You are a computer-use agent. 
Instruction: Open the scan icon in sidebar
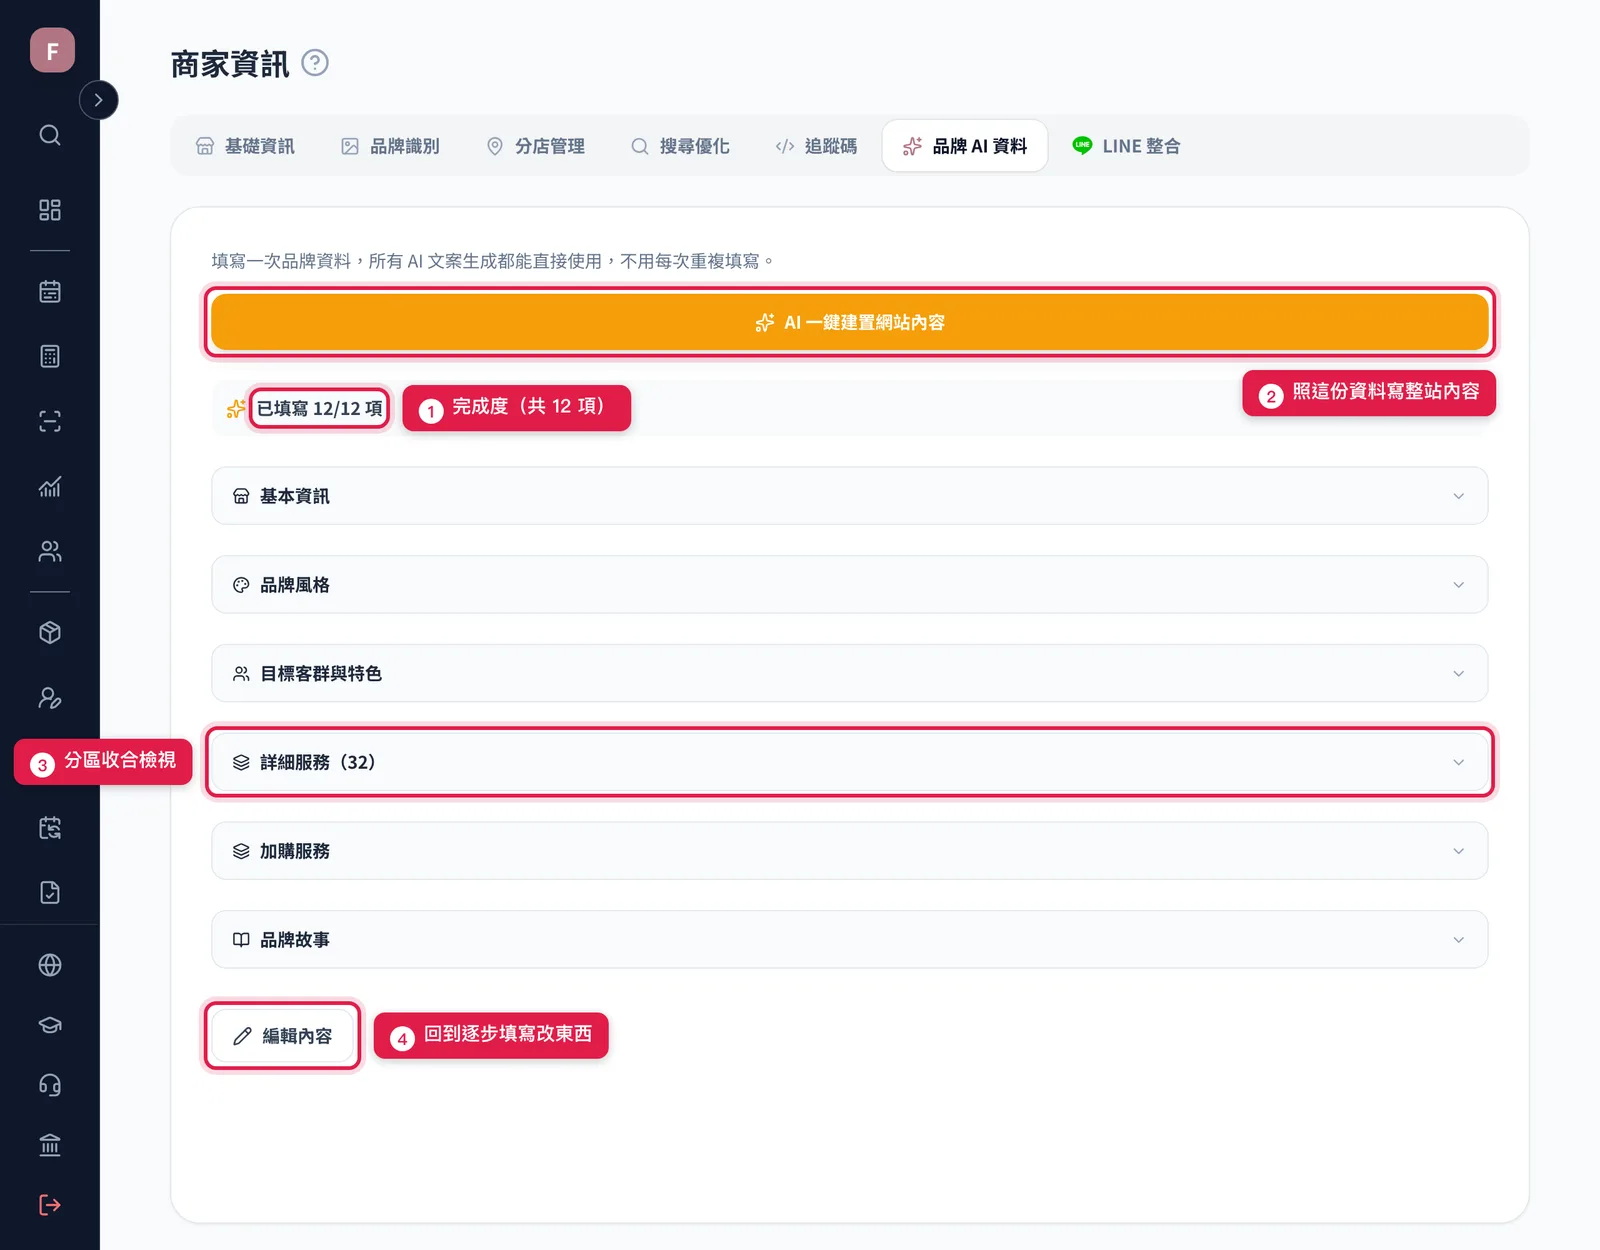point(50,421)
